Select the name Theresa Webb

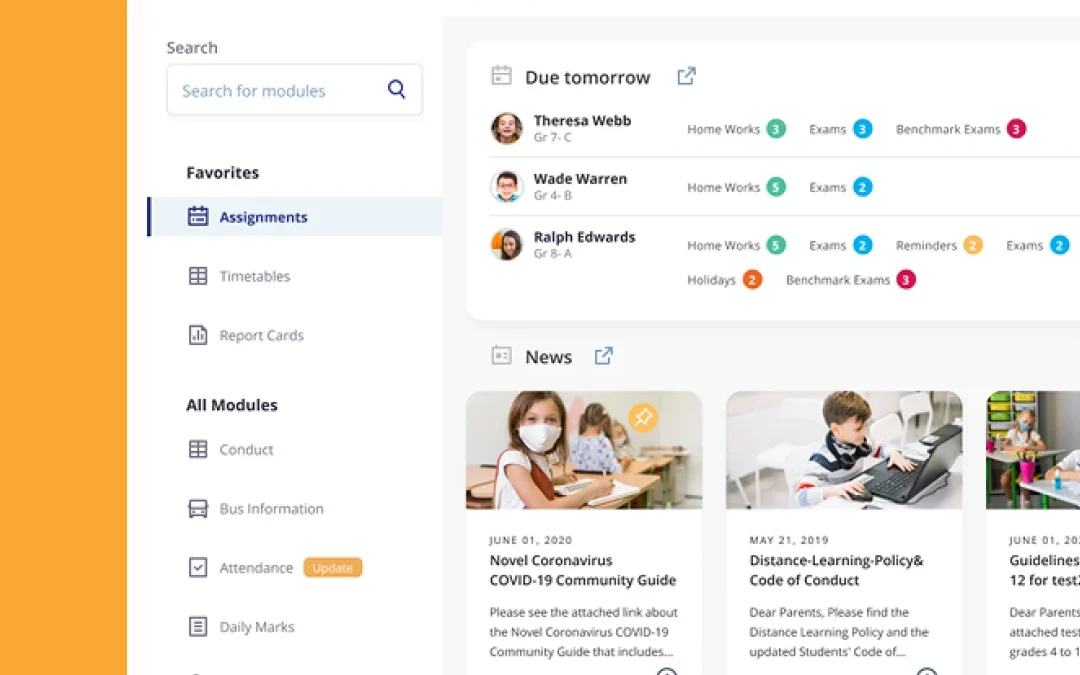click(582, 121)
